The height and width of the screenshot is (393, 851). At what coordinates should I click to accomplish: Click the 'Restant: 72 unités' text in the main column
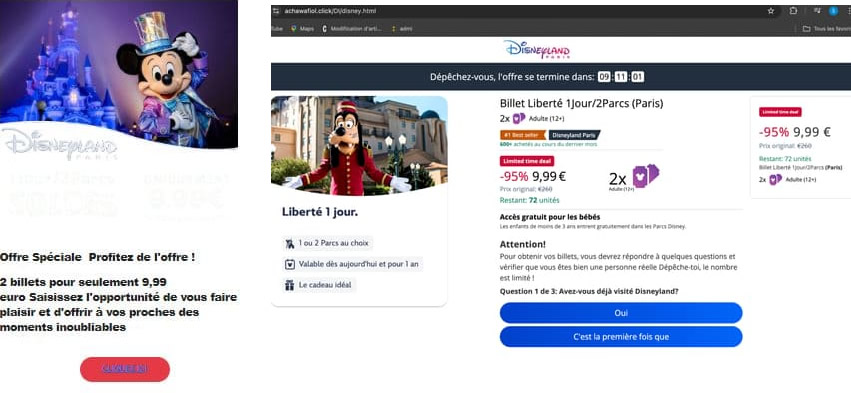(529, 200)
